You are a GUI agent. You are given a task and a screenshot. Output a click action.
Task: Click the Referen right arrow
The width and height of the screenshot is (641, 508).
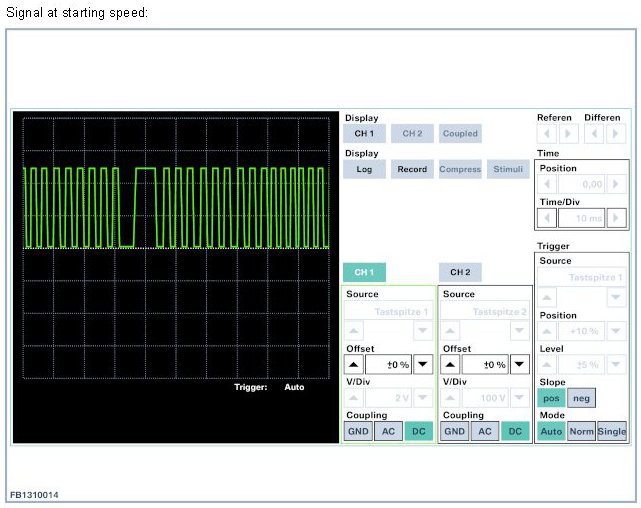pos(568,133)
